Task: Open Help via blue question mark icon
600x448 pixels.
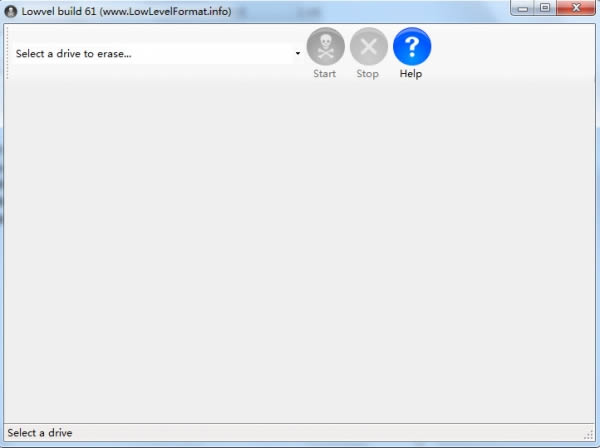Action: coord(412,47)
